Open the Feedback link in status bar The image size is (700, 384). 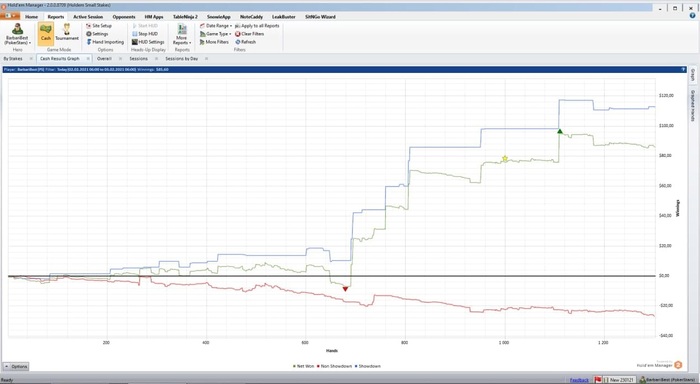click(579, 380)
